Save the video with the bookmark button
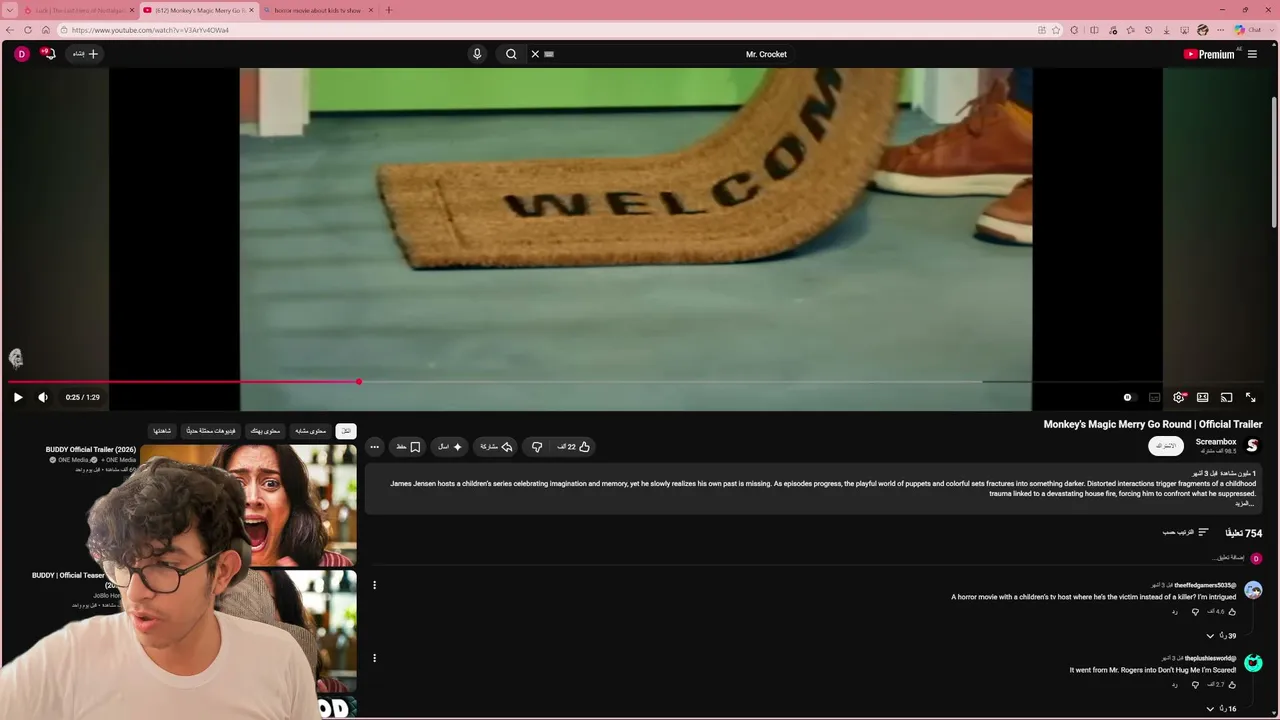The width and height of the screenshot is (1280, 720). point(408,447)
